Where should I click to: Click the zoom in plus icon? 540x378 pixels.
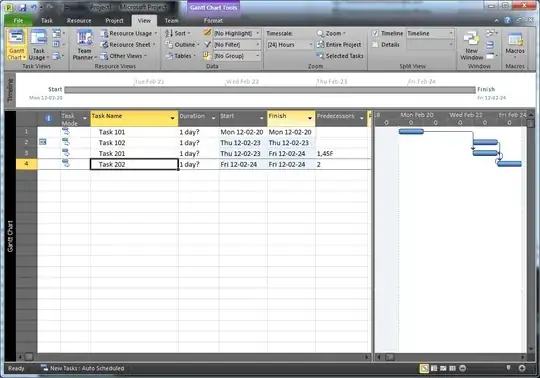coord(522,368)
